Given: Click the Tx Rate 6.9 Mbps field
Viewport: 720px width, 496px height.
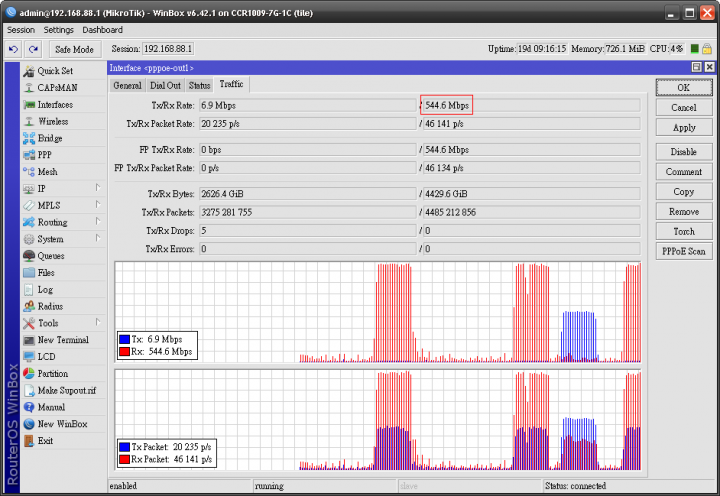Looking at the screenshot, I should click(308, 106).
